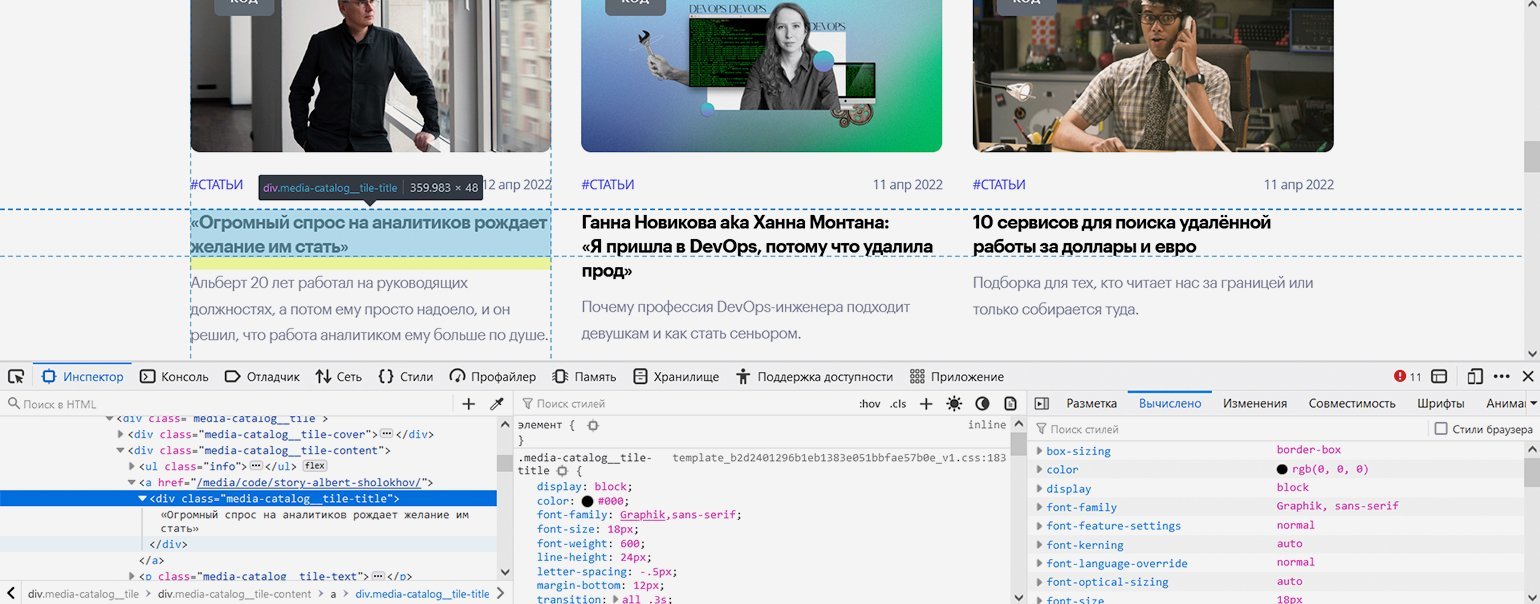Open the sidebar tabs overflow dropdown arrow

click(1534, 404)
